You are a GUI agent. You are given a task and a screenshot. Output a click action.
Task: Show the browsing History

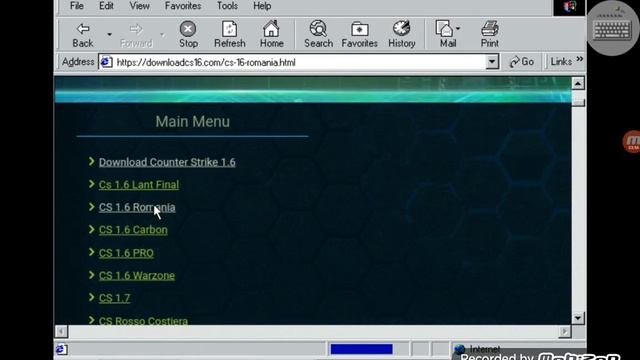click(402, 35)
